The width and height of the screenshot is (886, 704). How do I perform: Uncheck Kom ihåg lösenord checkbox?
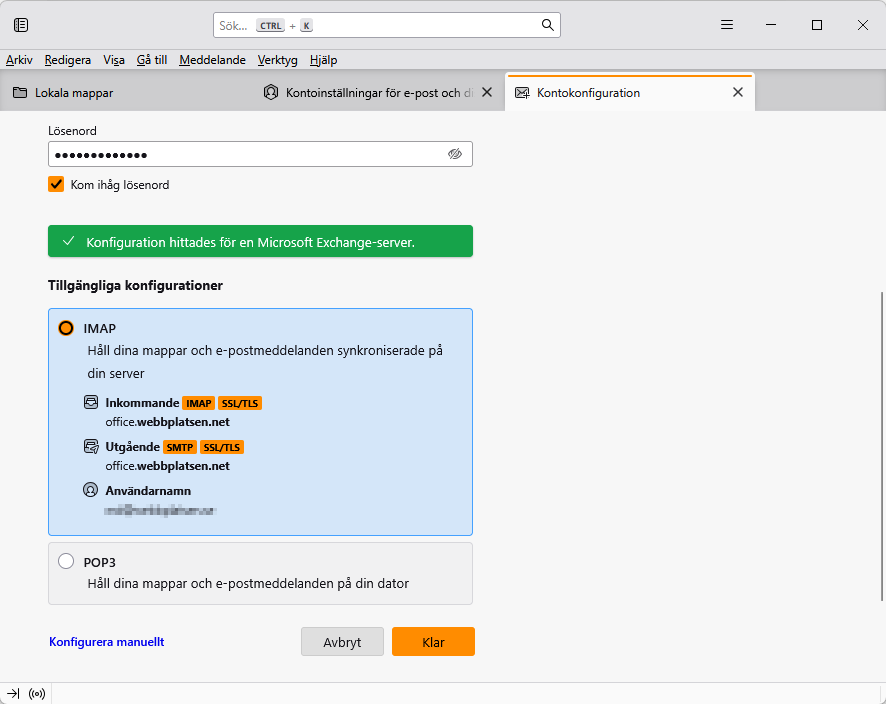point(56,184)
